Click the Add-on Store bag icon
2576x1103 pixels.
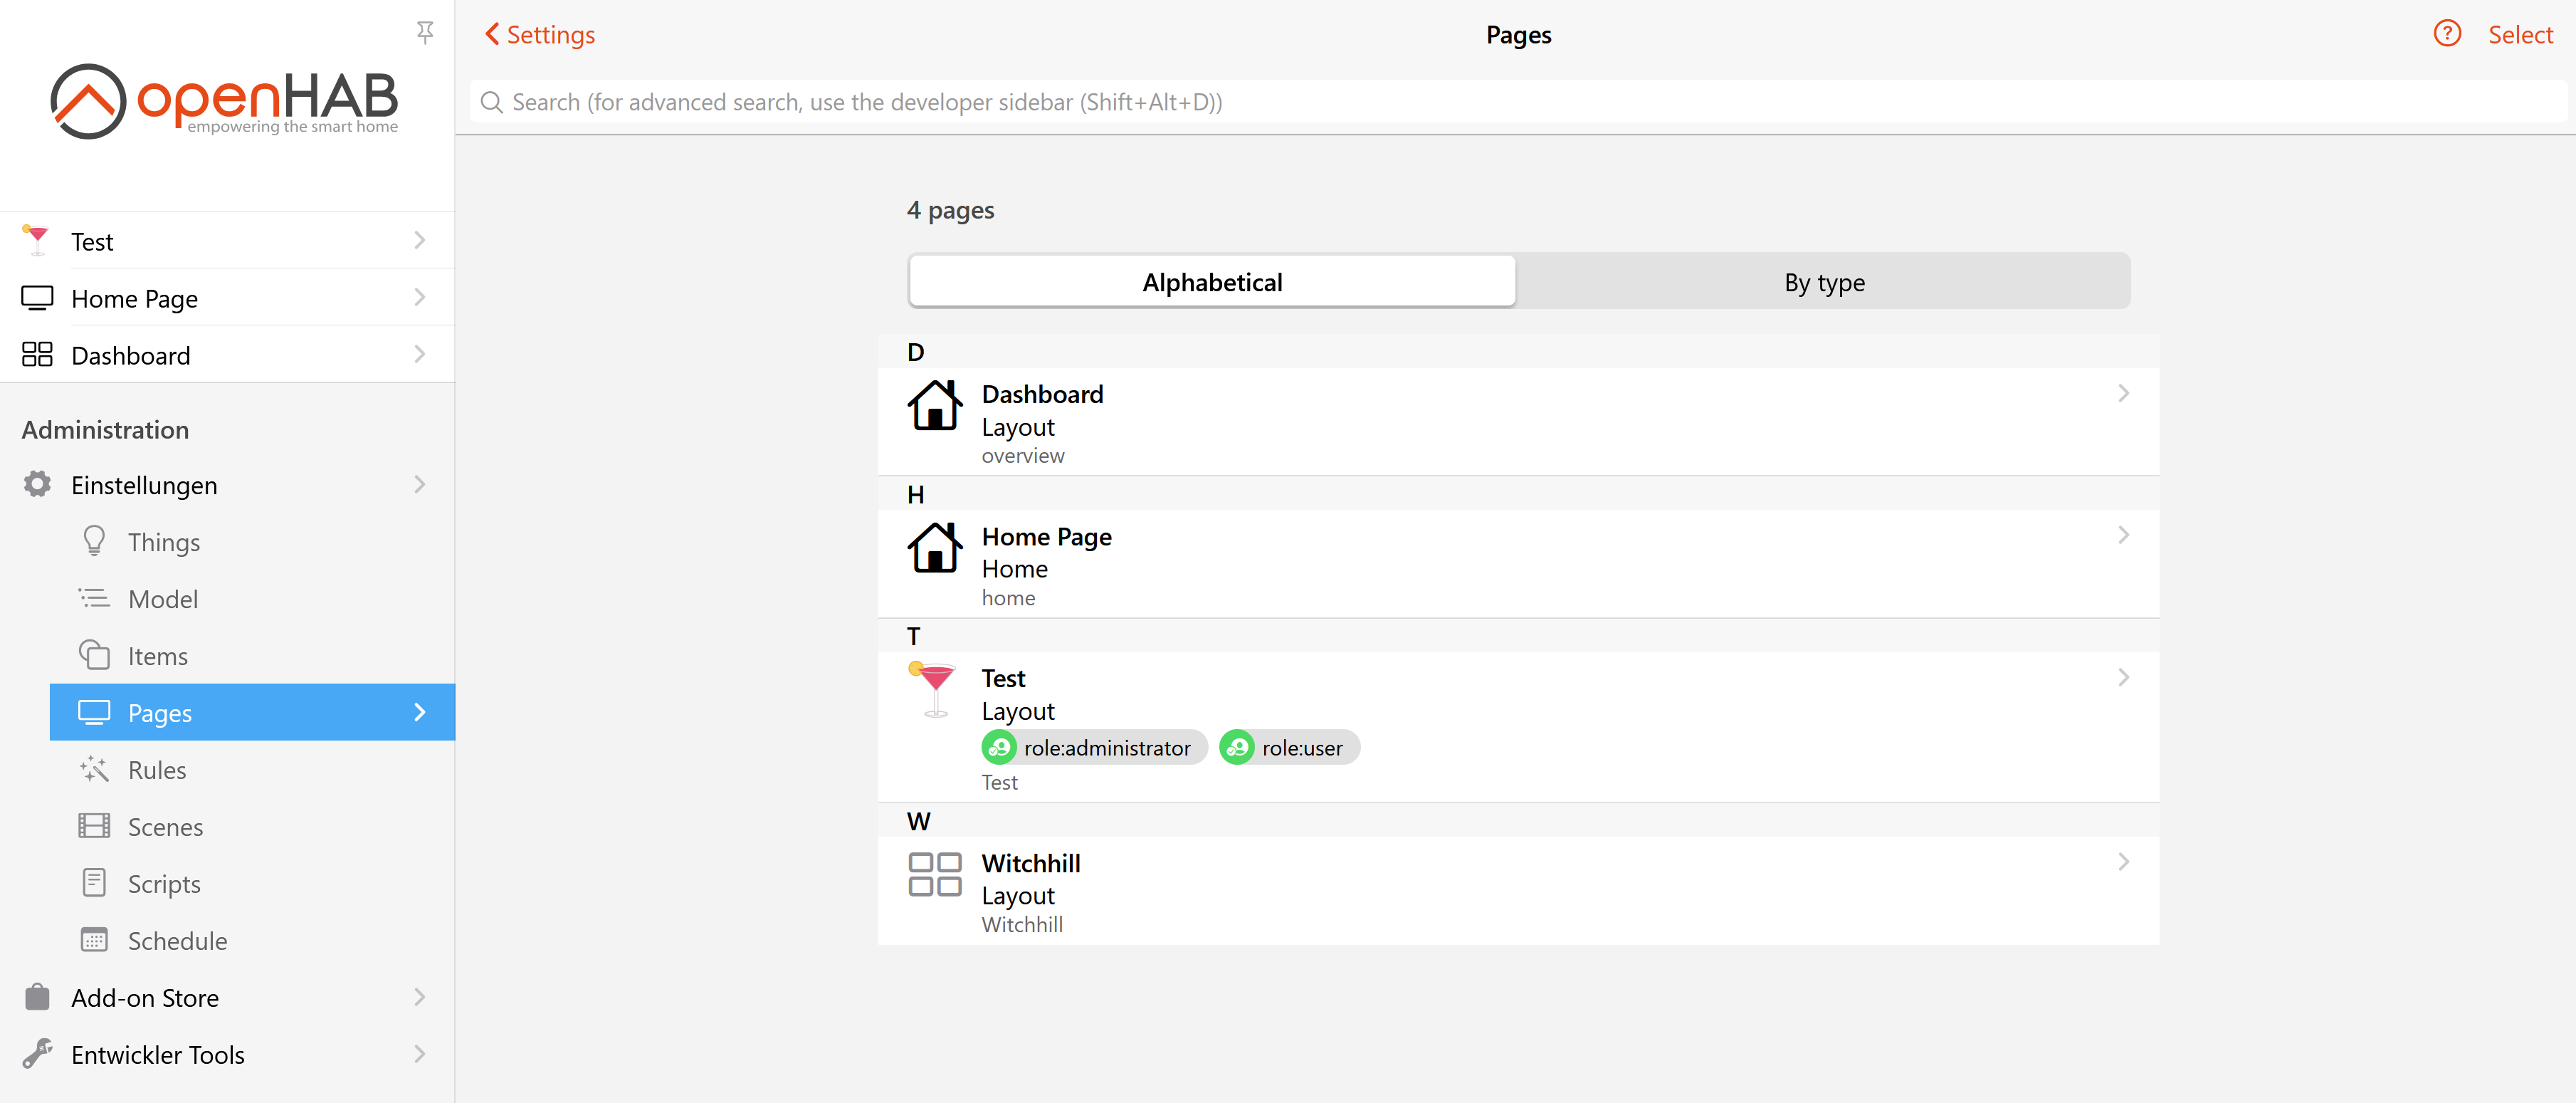click(x=37, y=997)
